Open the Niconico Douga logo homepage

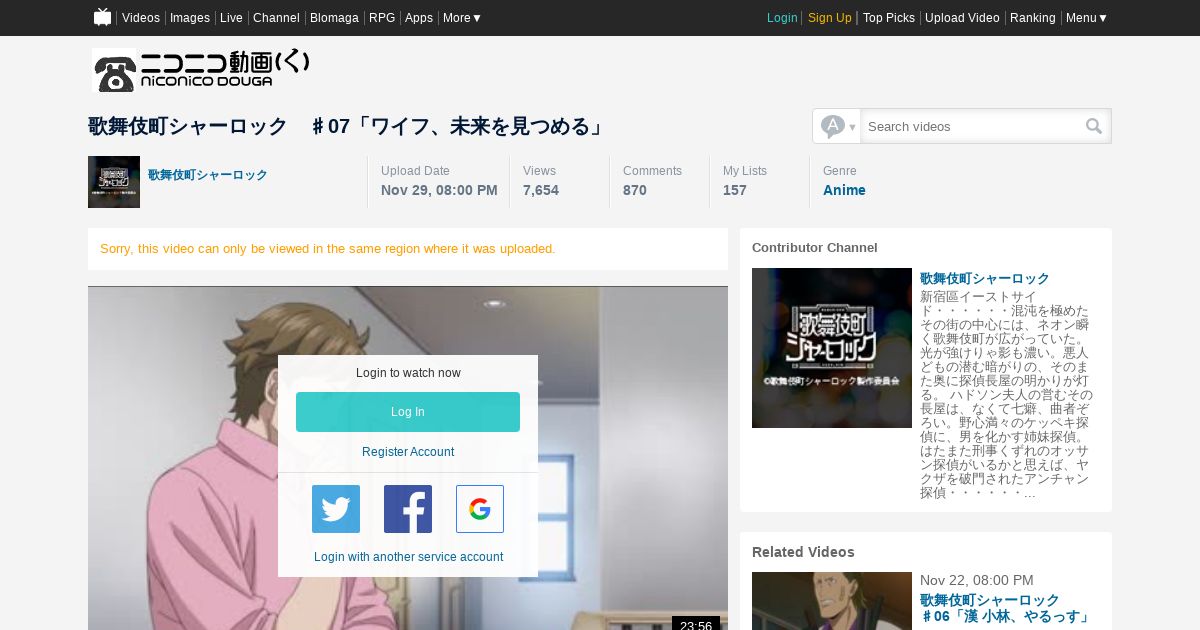point(200,70)
